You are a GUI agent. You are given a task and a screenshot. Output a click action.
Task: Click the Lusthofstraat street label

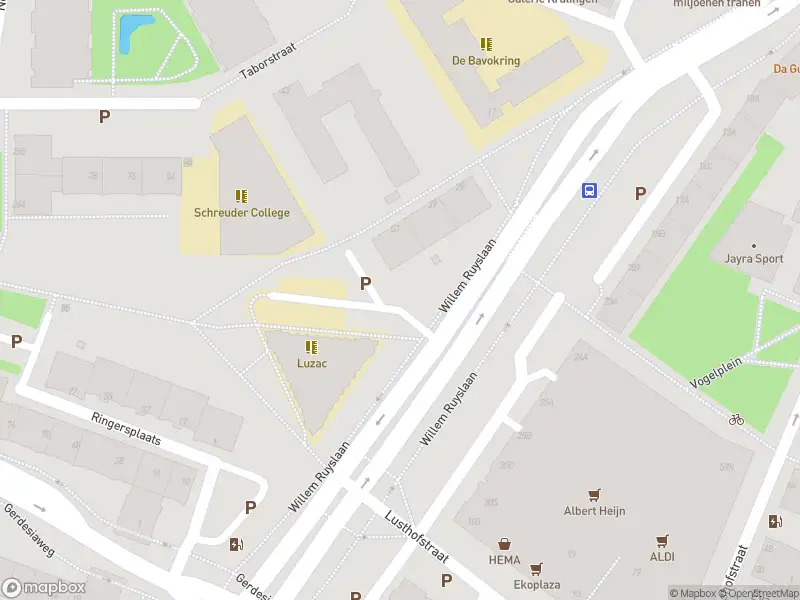pos(416,537)
